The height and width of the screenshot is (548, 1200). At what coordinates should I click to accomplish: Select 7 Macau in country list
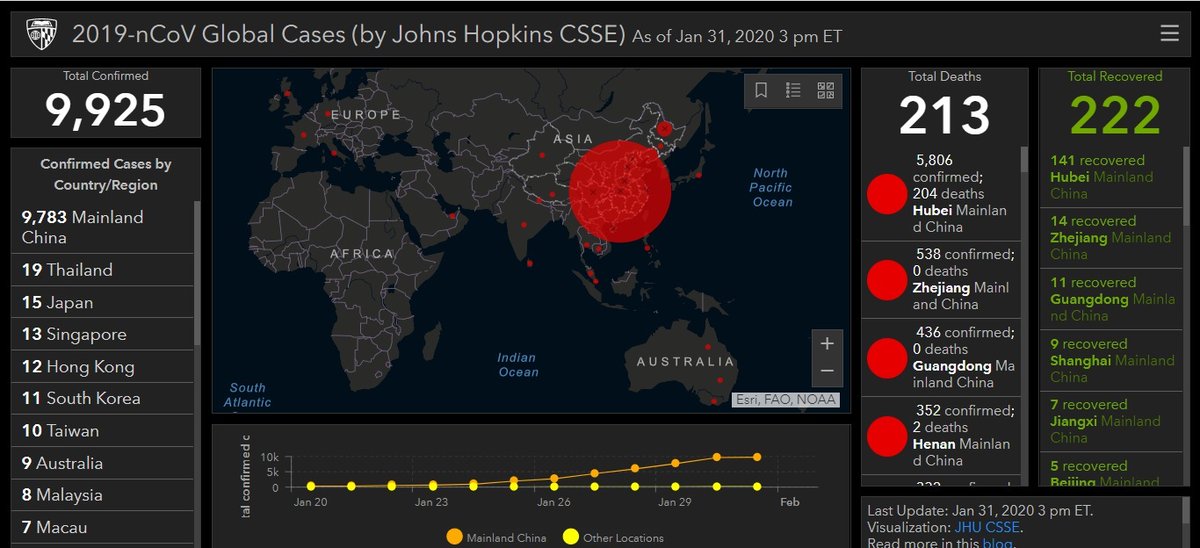102,527
